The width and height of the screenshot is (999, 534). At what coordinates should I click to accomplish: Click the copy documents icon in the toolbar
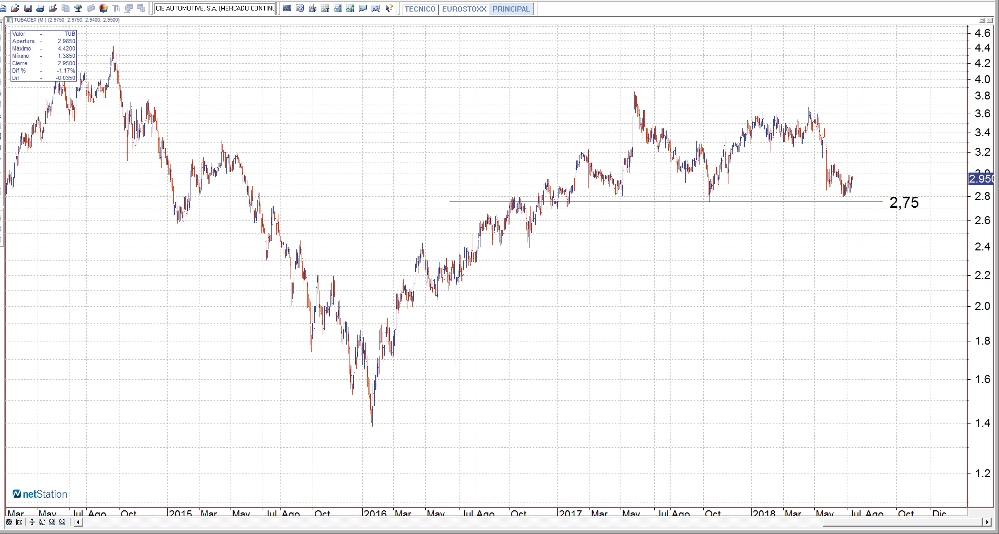point(65,8)
